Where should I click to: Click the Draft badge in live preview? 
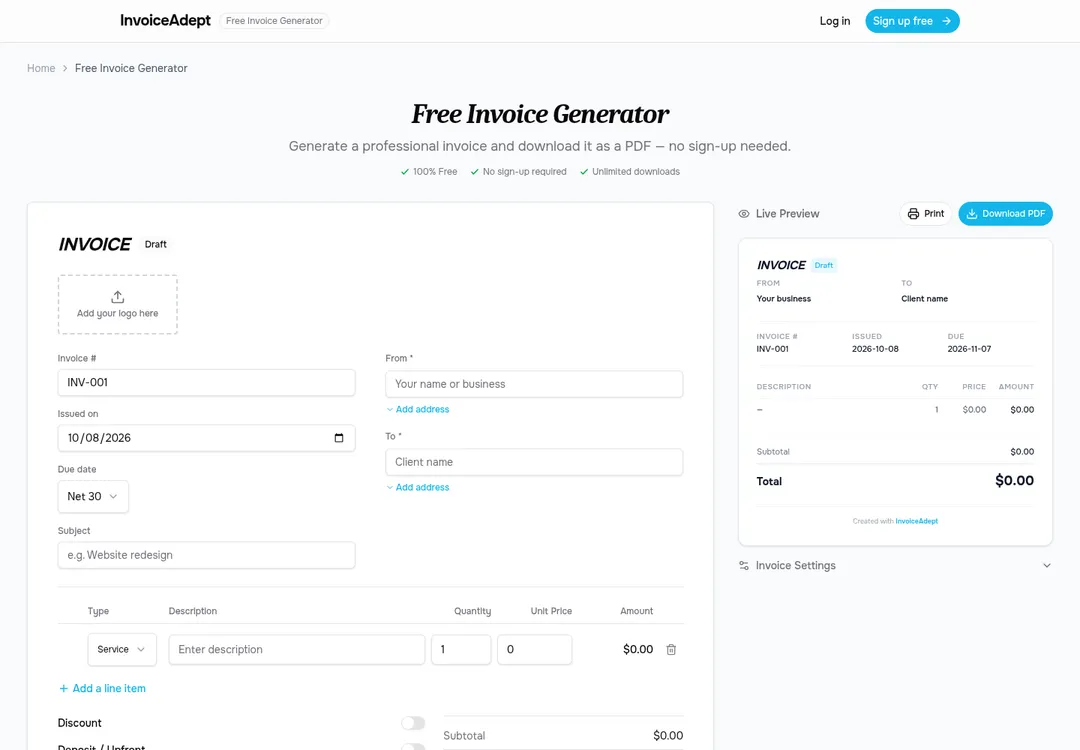pyautogui.click(x=824, y=265)
